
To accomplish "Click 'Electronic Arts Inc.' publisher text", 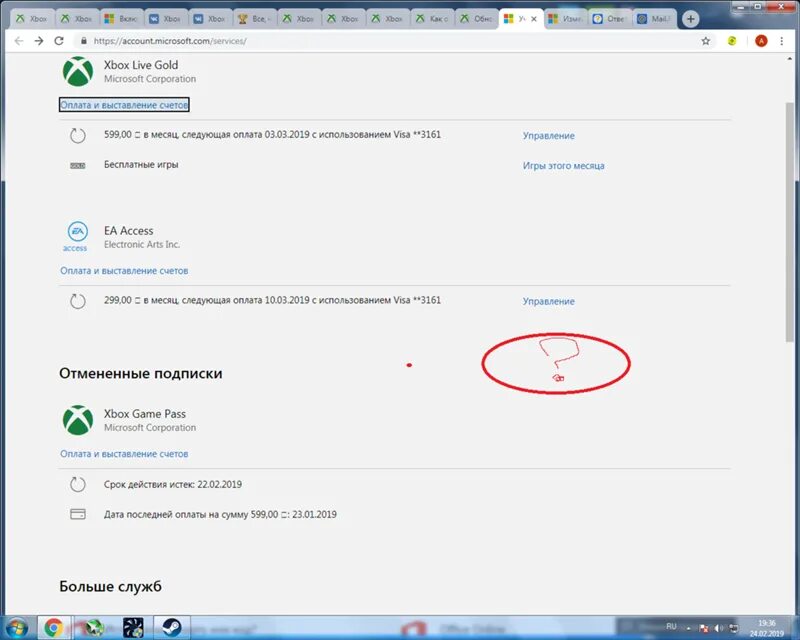I will [142, 245].
